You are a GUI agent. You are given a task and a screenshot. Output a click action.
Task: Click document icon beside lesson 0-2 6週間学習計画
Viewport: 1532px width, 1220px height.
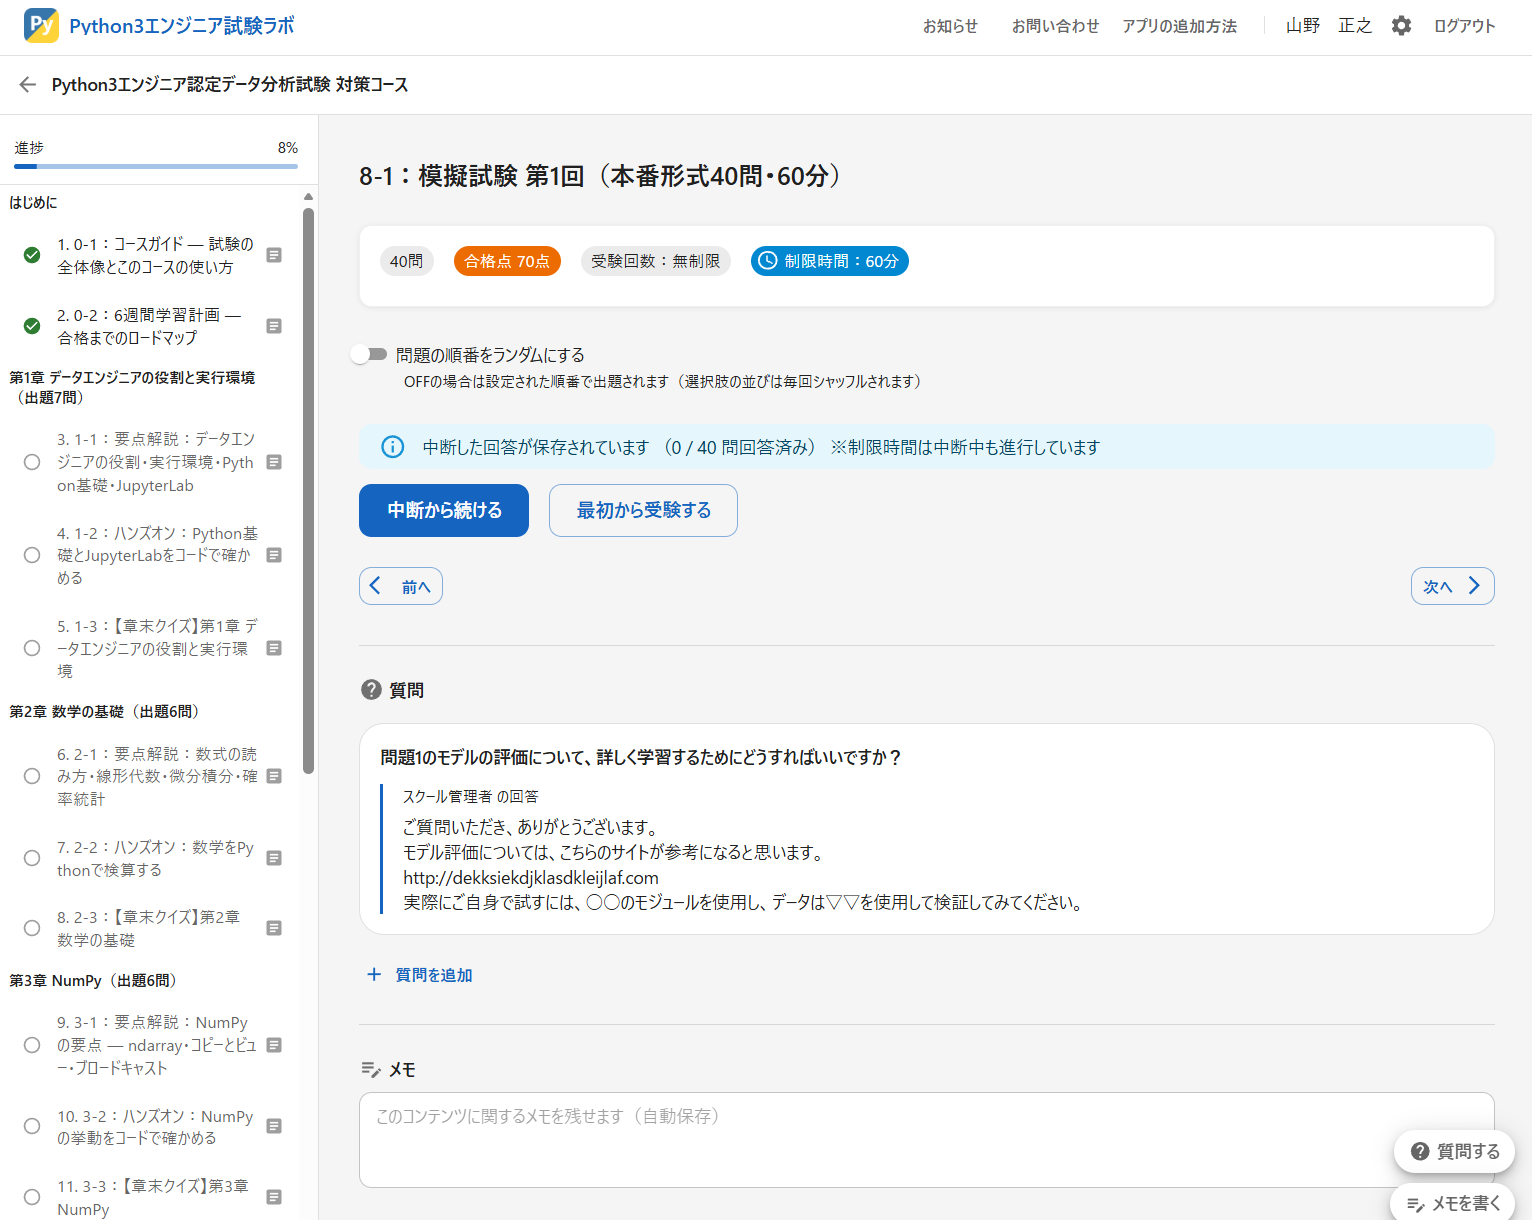pyautogui.click(x=274, y=326)
